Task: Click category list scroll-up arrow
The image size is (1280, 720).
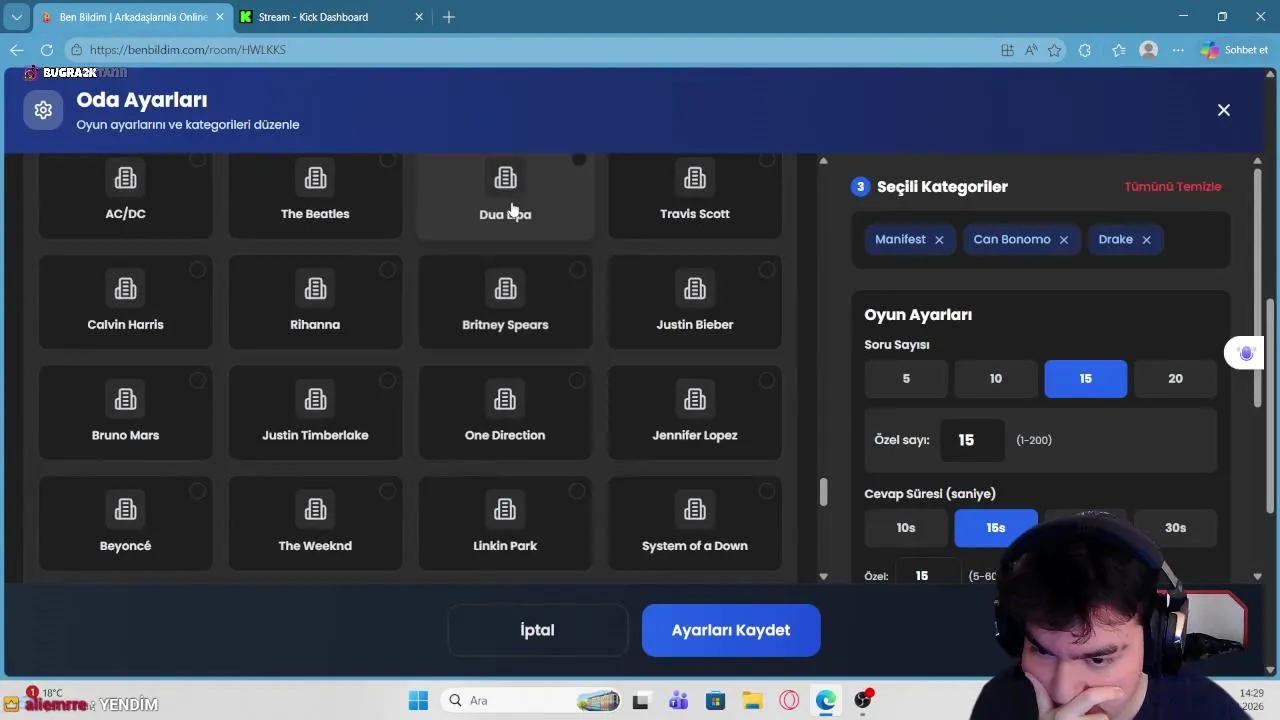Action: pyautogui.click(x=823, y=161)
